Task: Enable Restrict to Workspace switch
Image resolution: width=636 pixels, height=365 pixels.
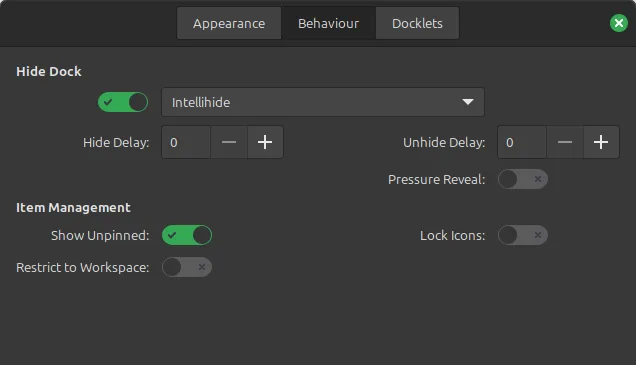Action: (x=187, y=267)
